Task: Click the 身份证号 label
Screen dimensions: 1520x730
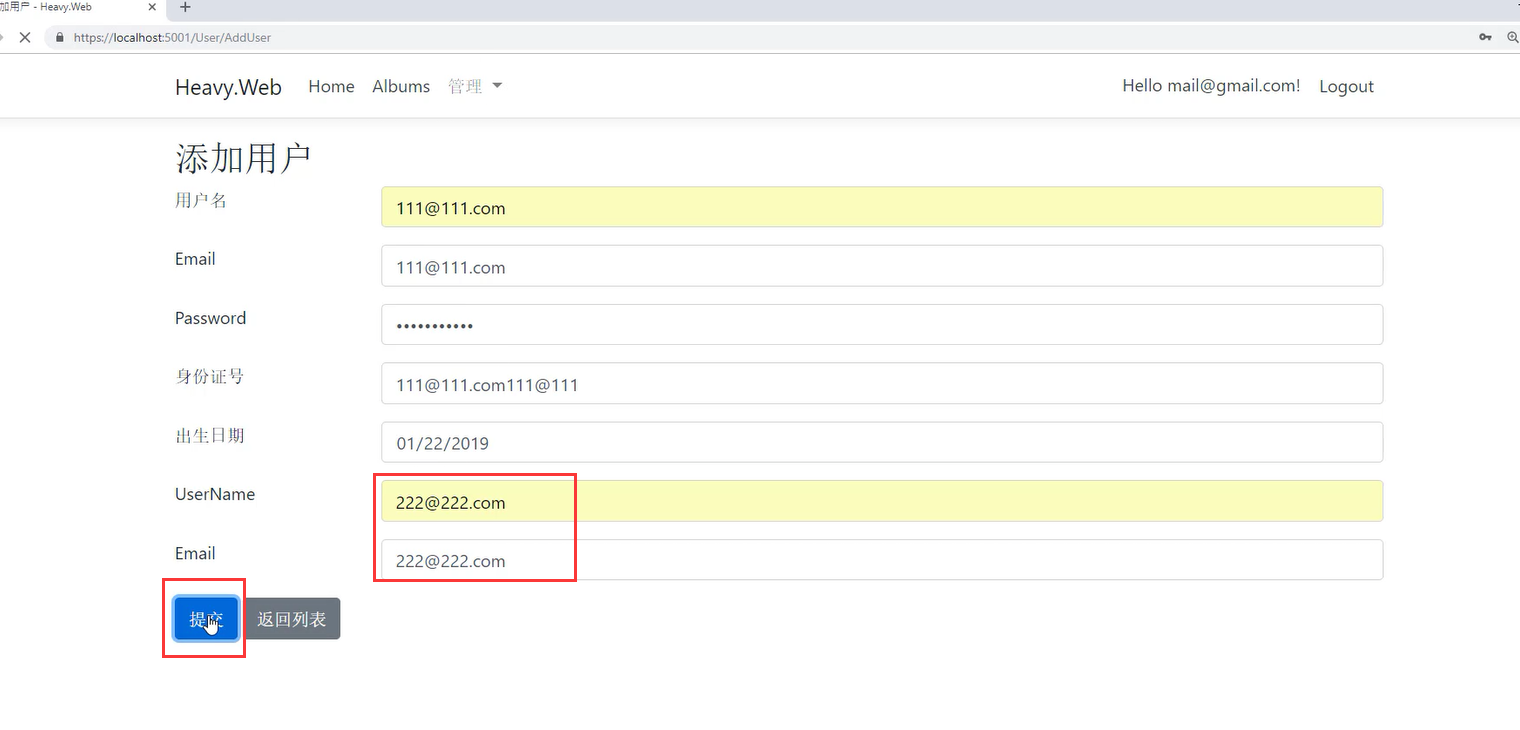Action: [x=210, y=377]
